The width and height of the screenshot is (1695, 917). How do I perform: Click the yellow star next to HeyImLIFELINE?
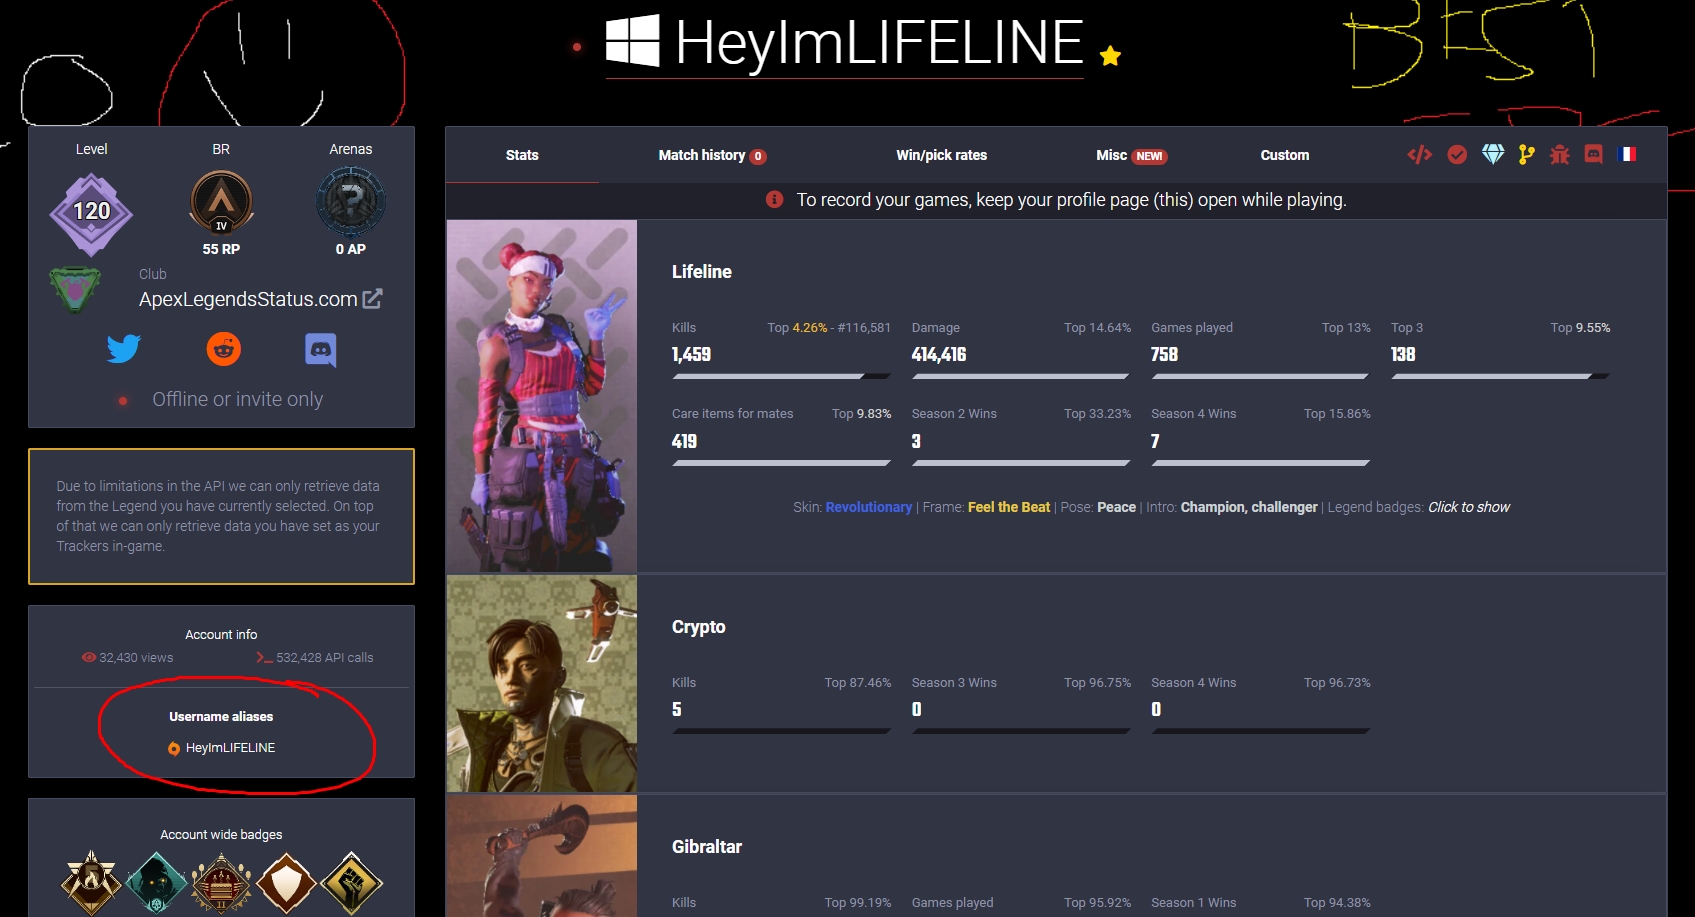pyautogui.click(x=1110, y=56)
